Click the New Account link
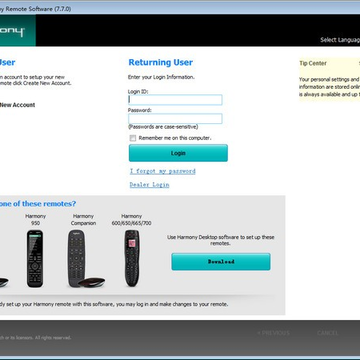360x360 pixels. [x=17, y=105]
